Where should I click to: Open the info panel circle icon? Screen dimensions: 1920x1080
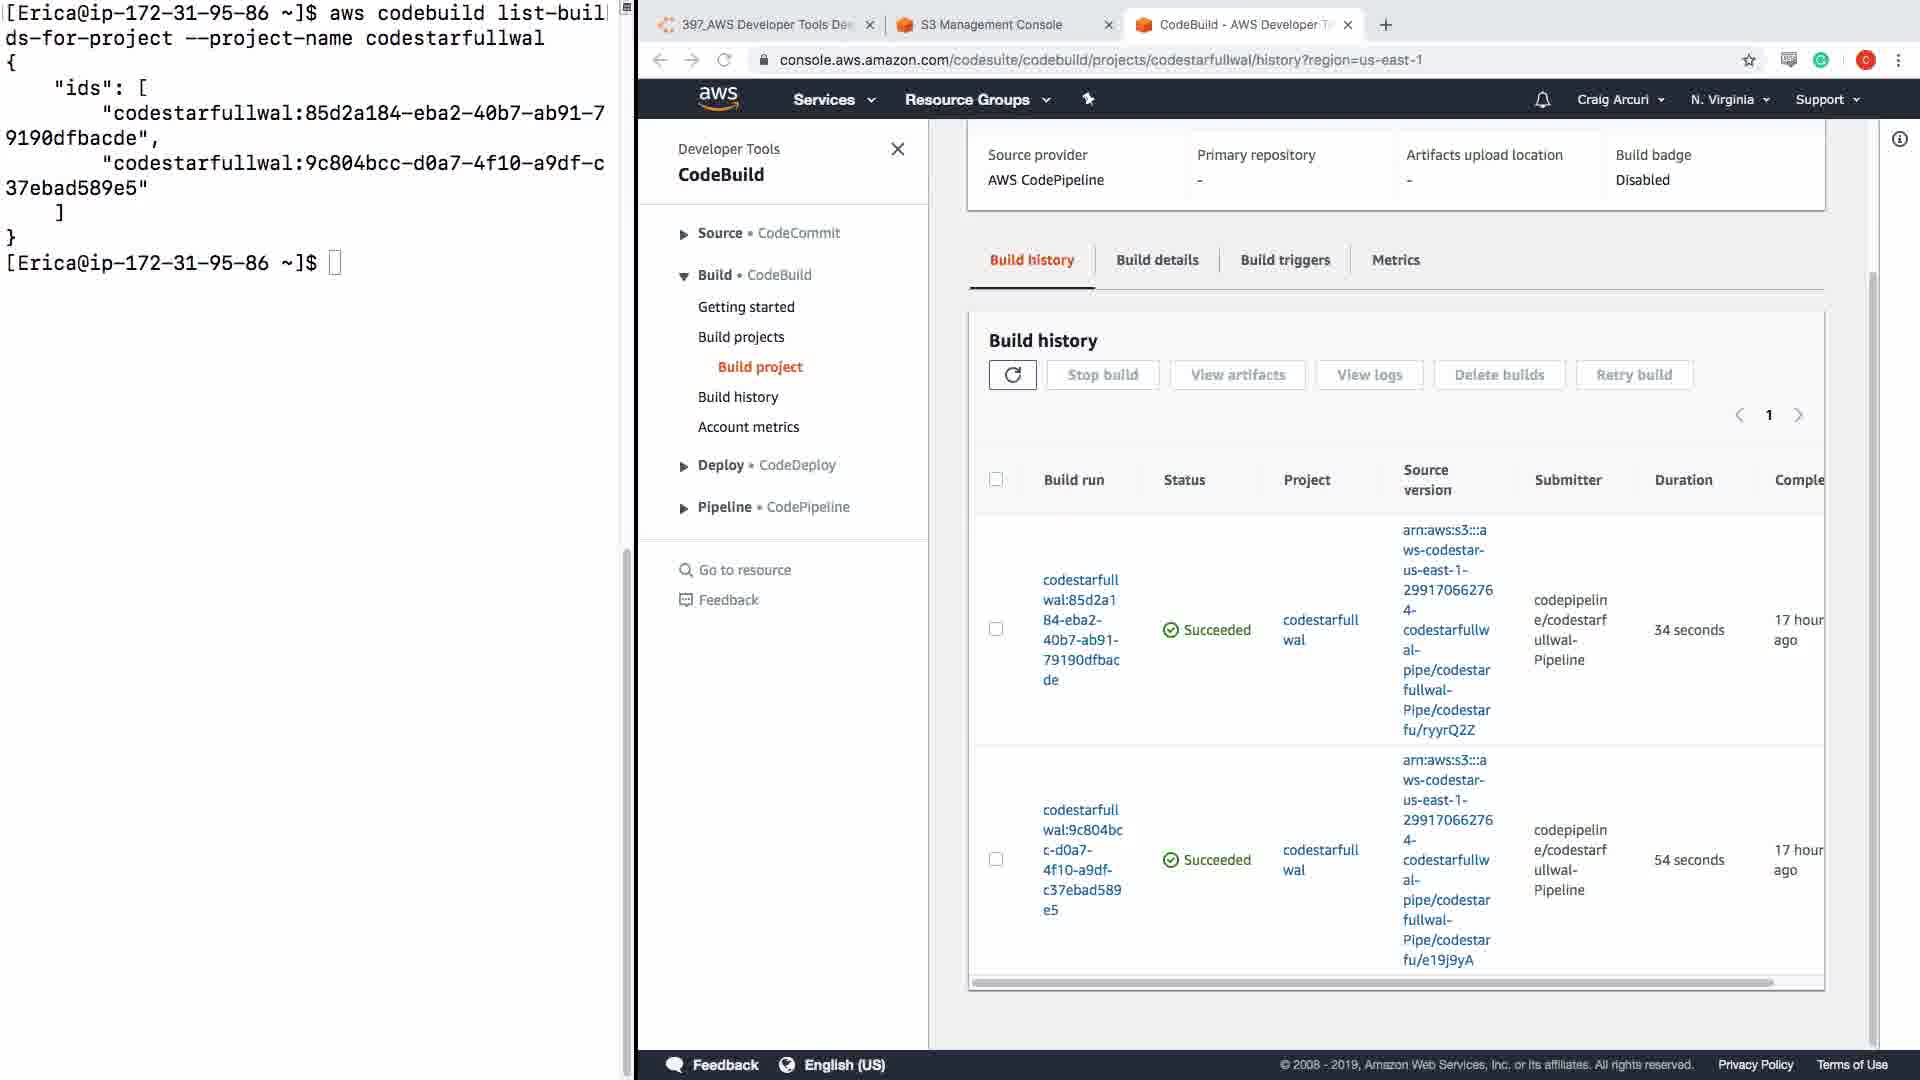(x=1899, y=140)
